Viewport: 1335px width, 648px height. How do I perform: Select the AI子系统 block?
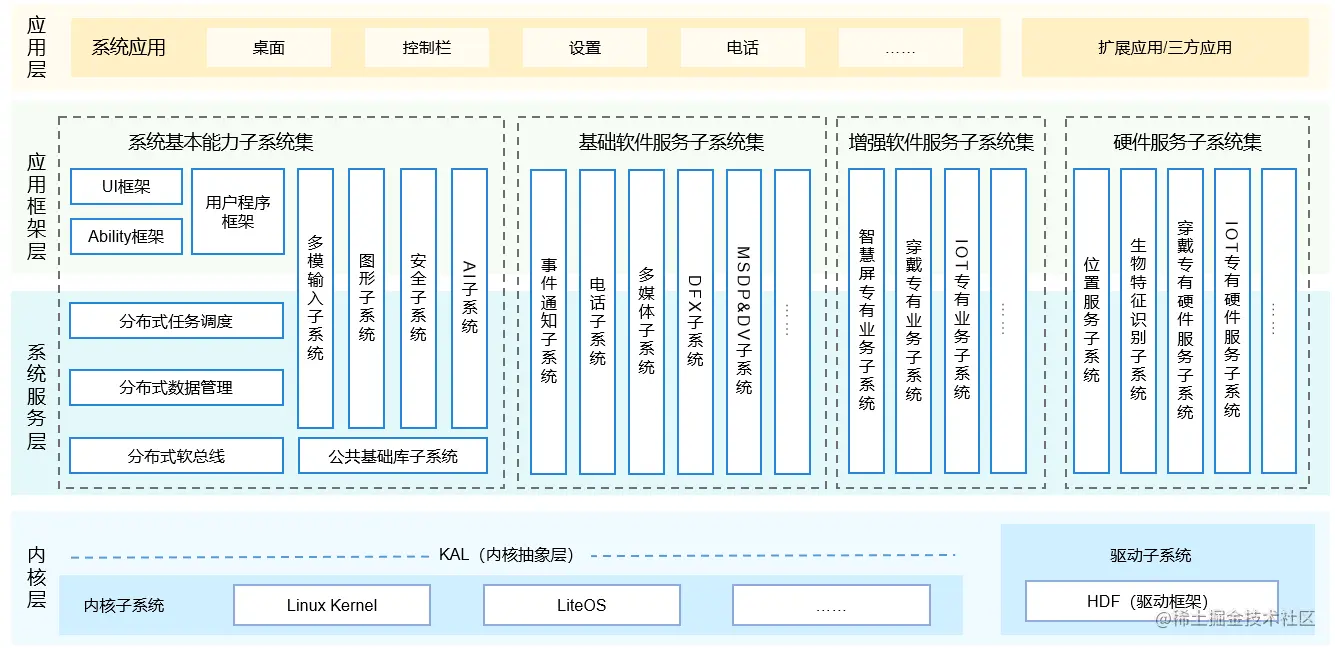(x=468, y=295)
